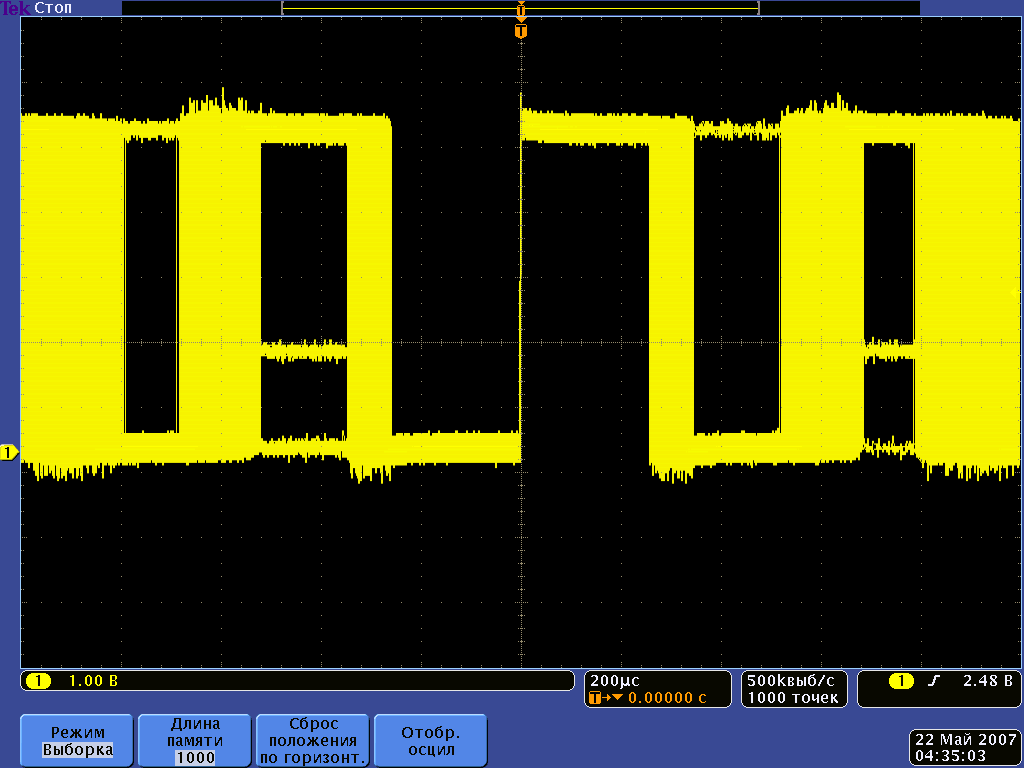This screenshot has height=768, width=1024.
Task: Open the Длина памяти 1000 setting
Action: (195, 740)
